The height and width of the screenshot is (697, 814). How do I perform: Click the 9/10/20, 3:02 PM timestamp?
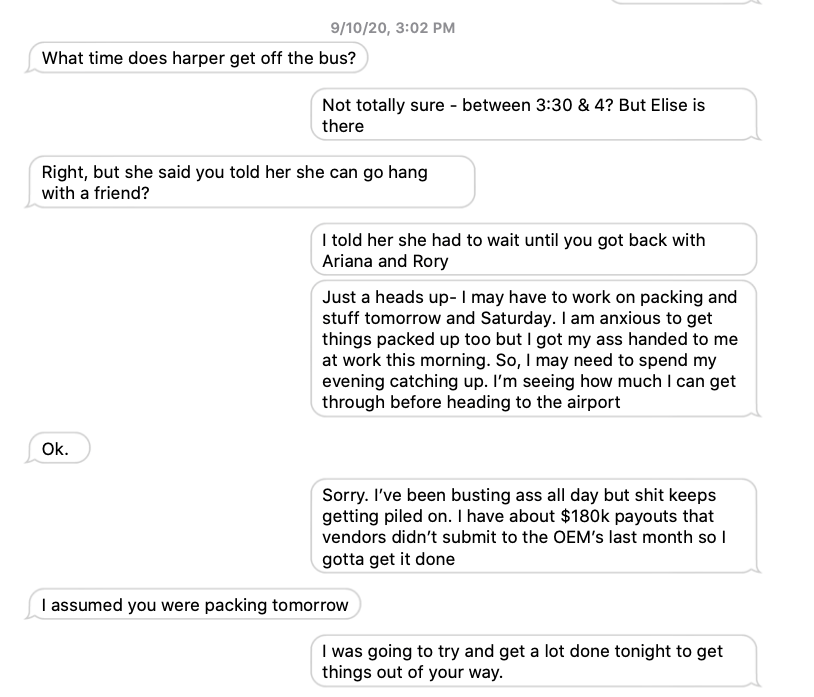[392, 28]
